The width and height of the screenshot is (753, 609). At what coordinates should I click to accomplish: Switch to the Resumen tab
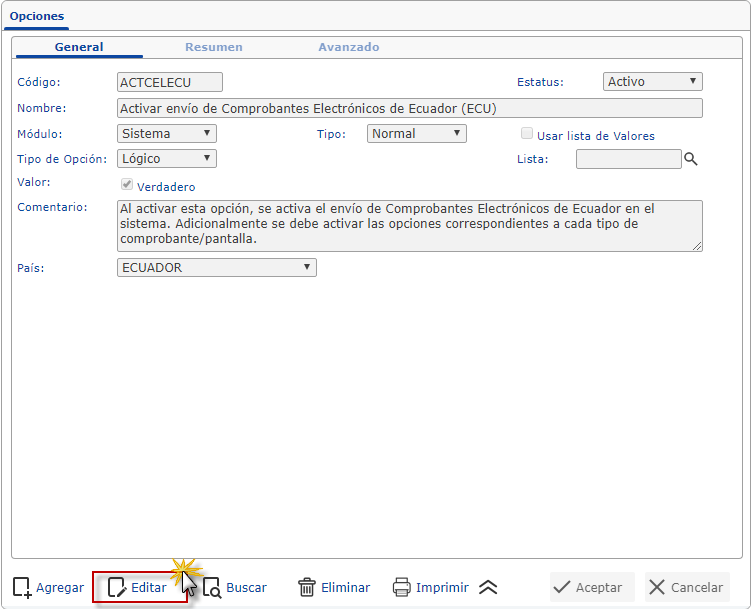[x=214, y=47]
